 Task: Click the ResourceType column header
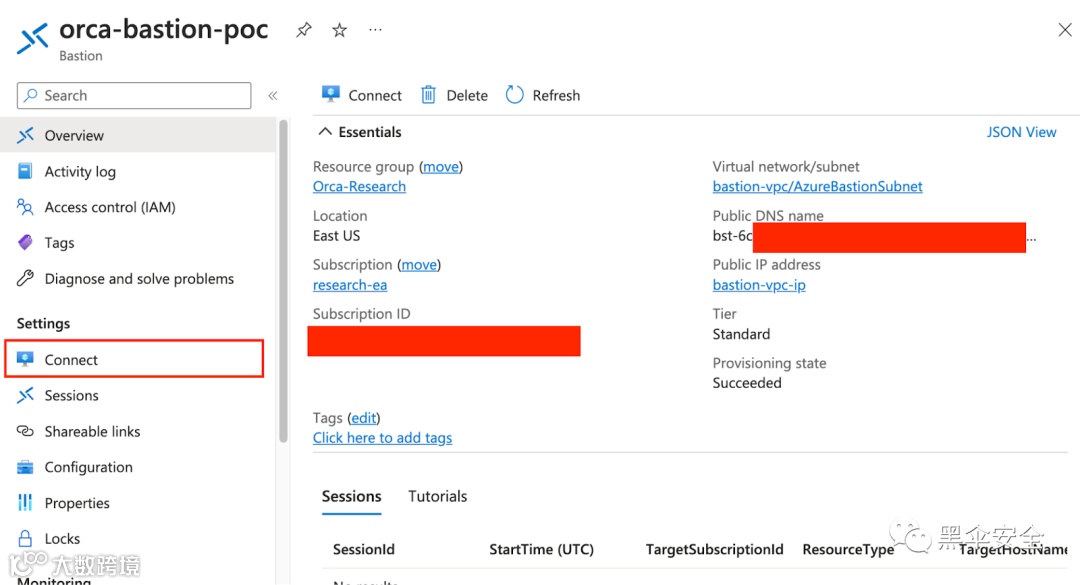click(848, 549)
